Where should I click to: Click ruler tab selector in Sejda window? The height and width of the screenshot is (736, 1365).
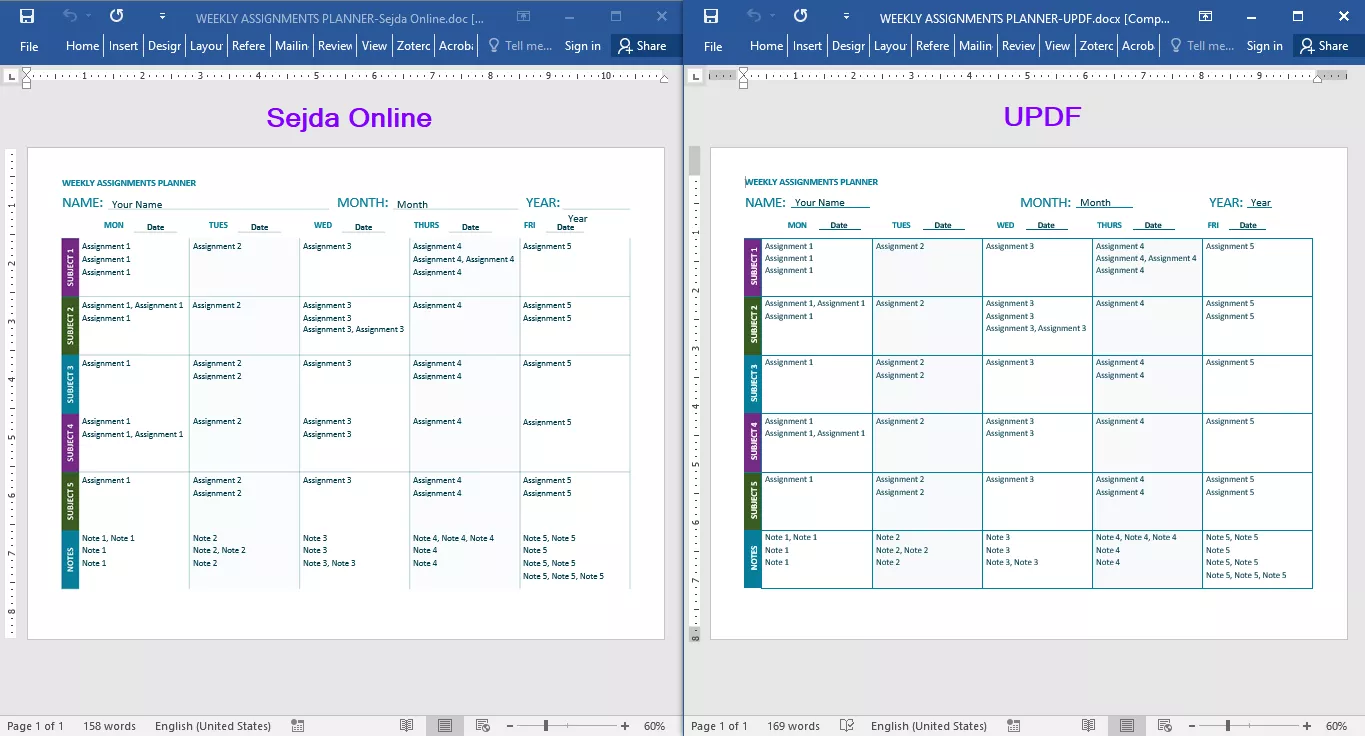tap(11, 76)
